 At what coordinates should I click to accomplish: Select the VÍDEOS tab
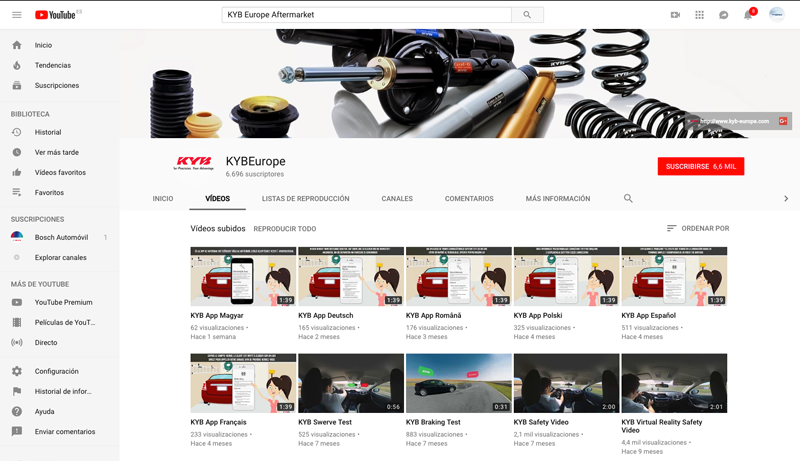tap(217, 198)
